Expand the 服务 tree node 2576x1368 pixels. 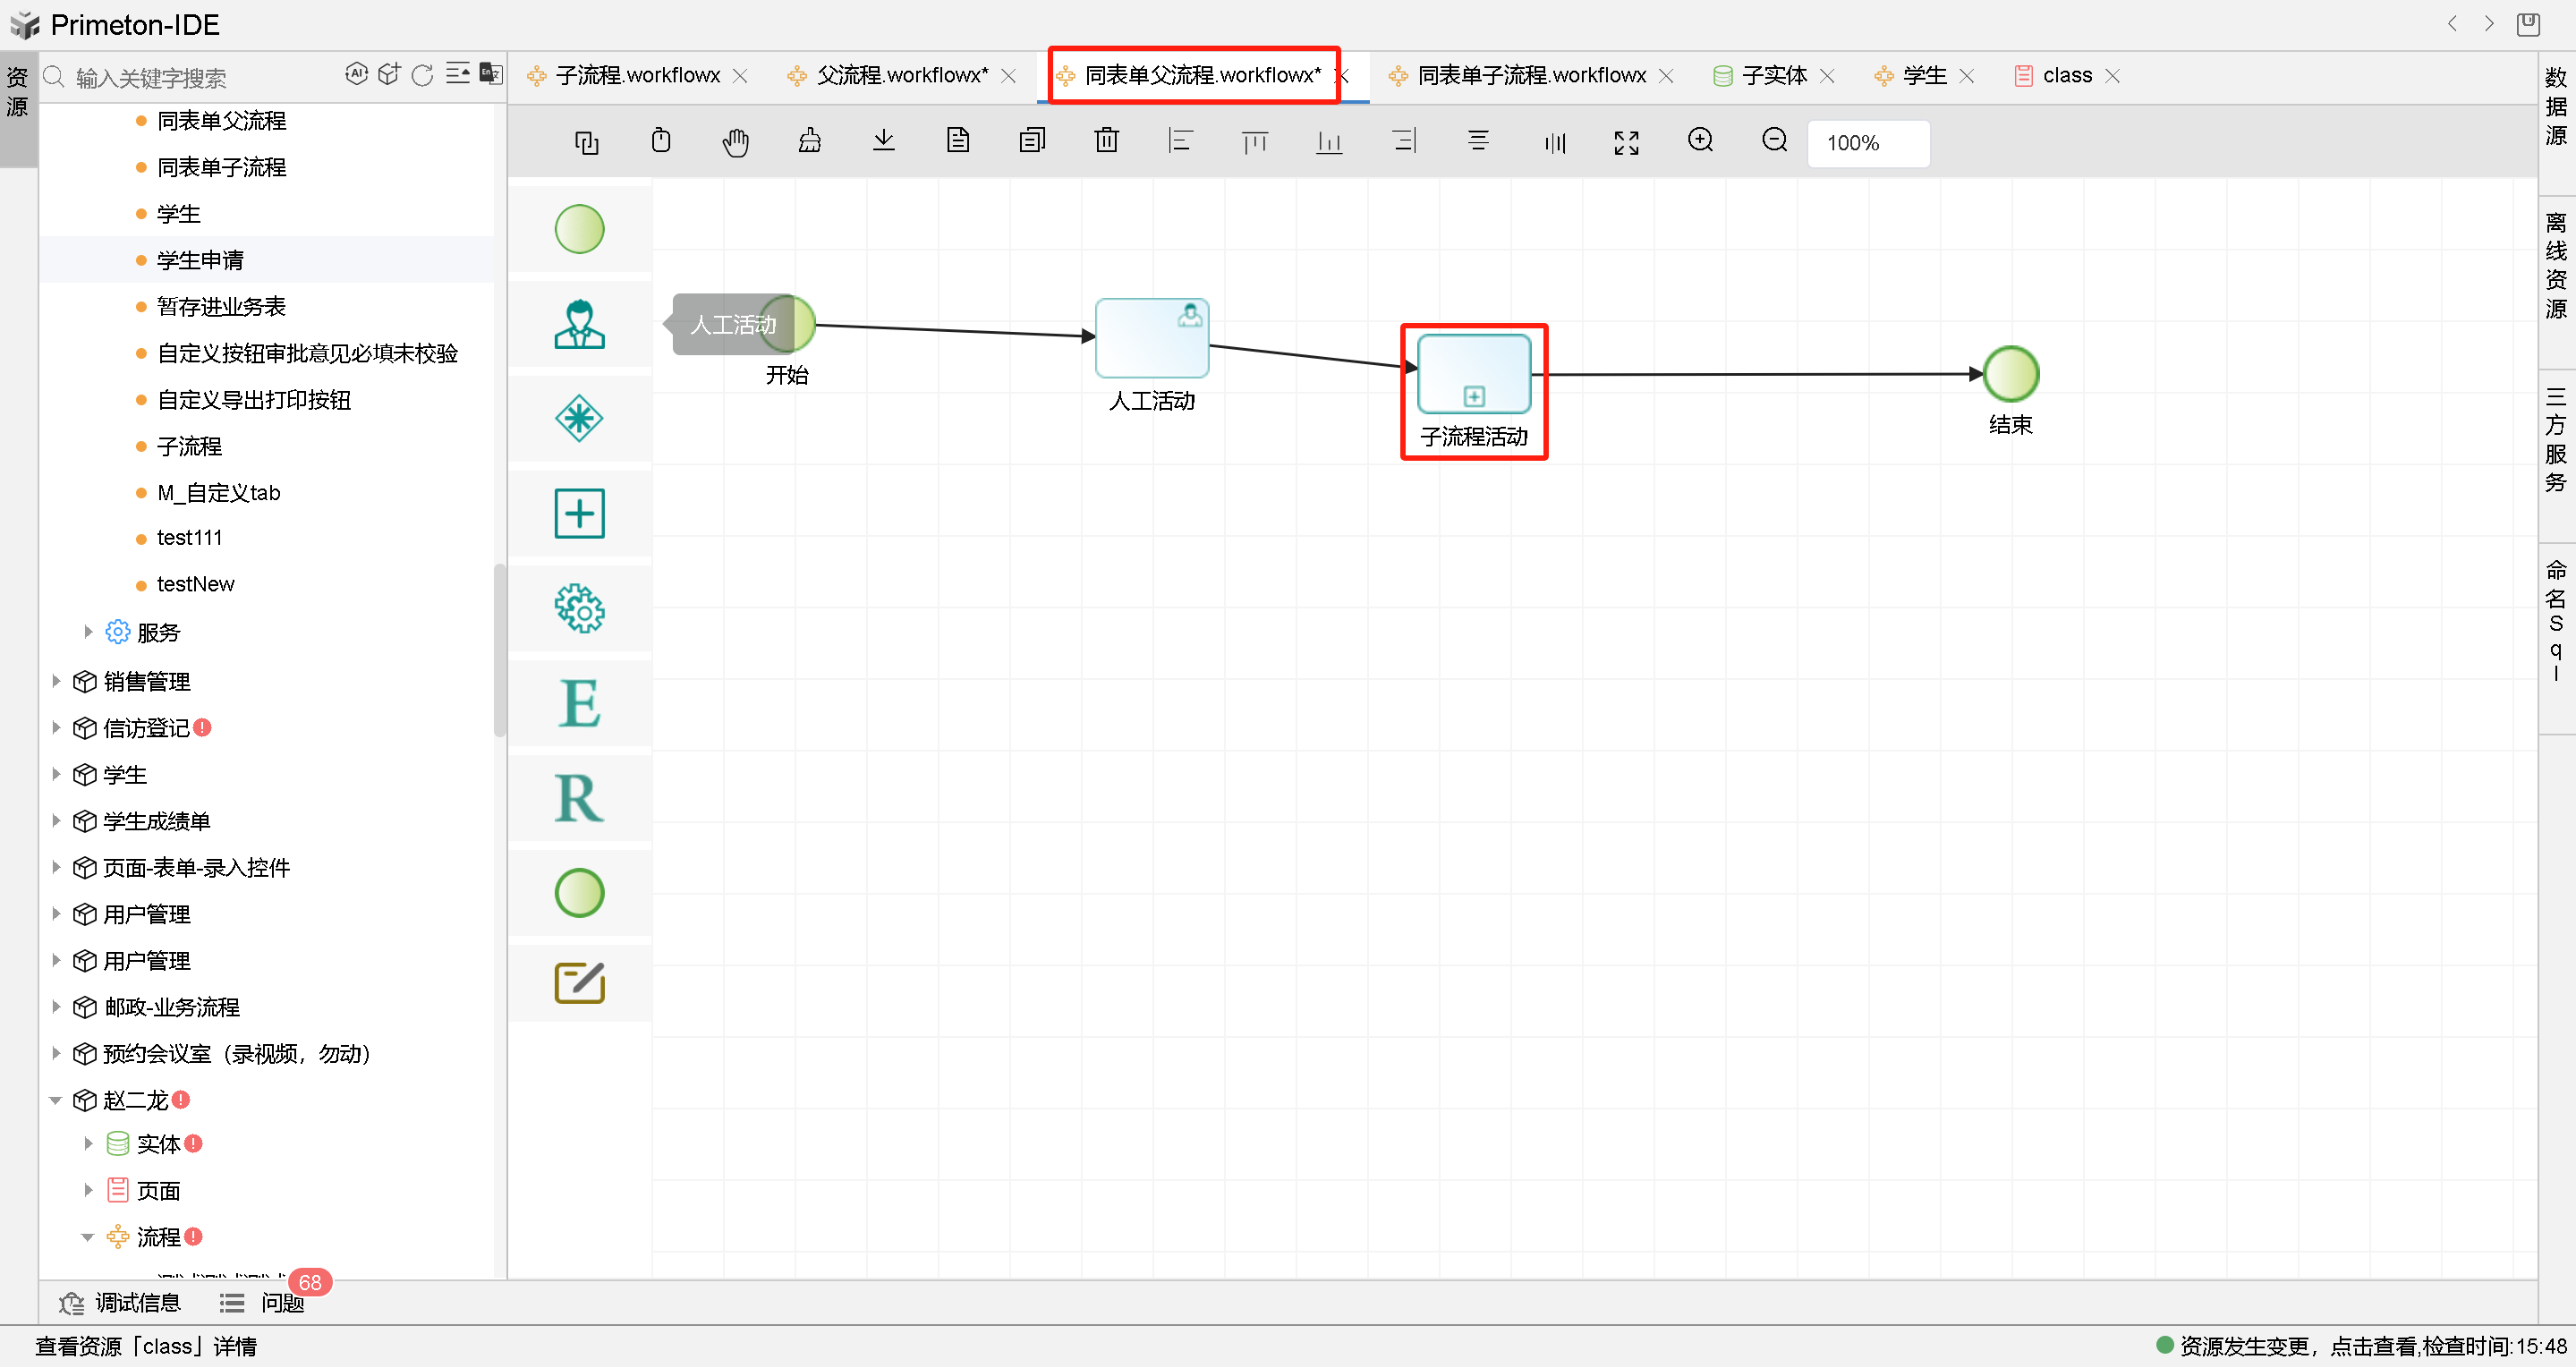pyautogui.click(x=88, y=633)
